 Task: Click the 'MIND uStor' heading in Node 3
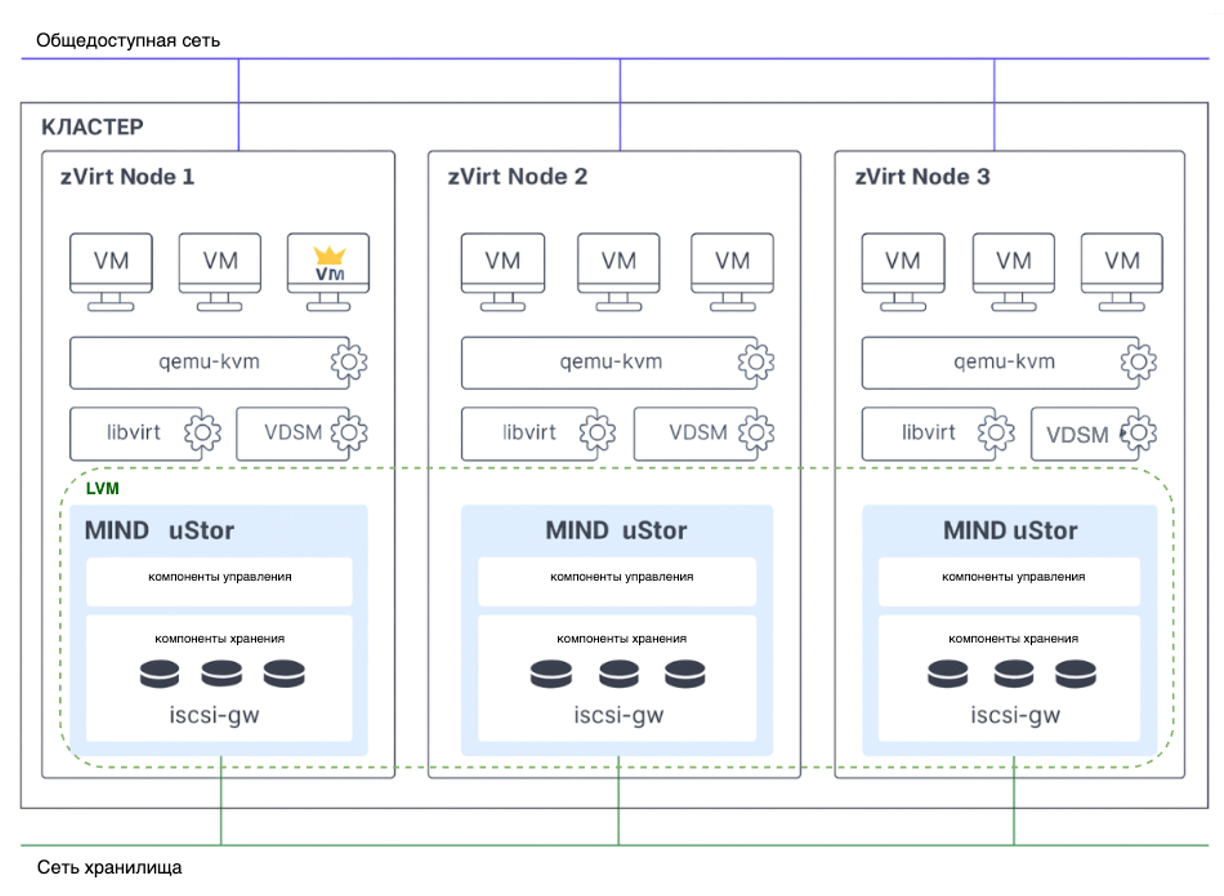coord(1010,530)
